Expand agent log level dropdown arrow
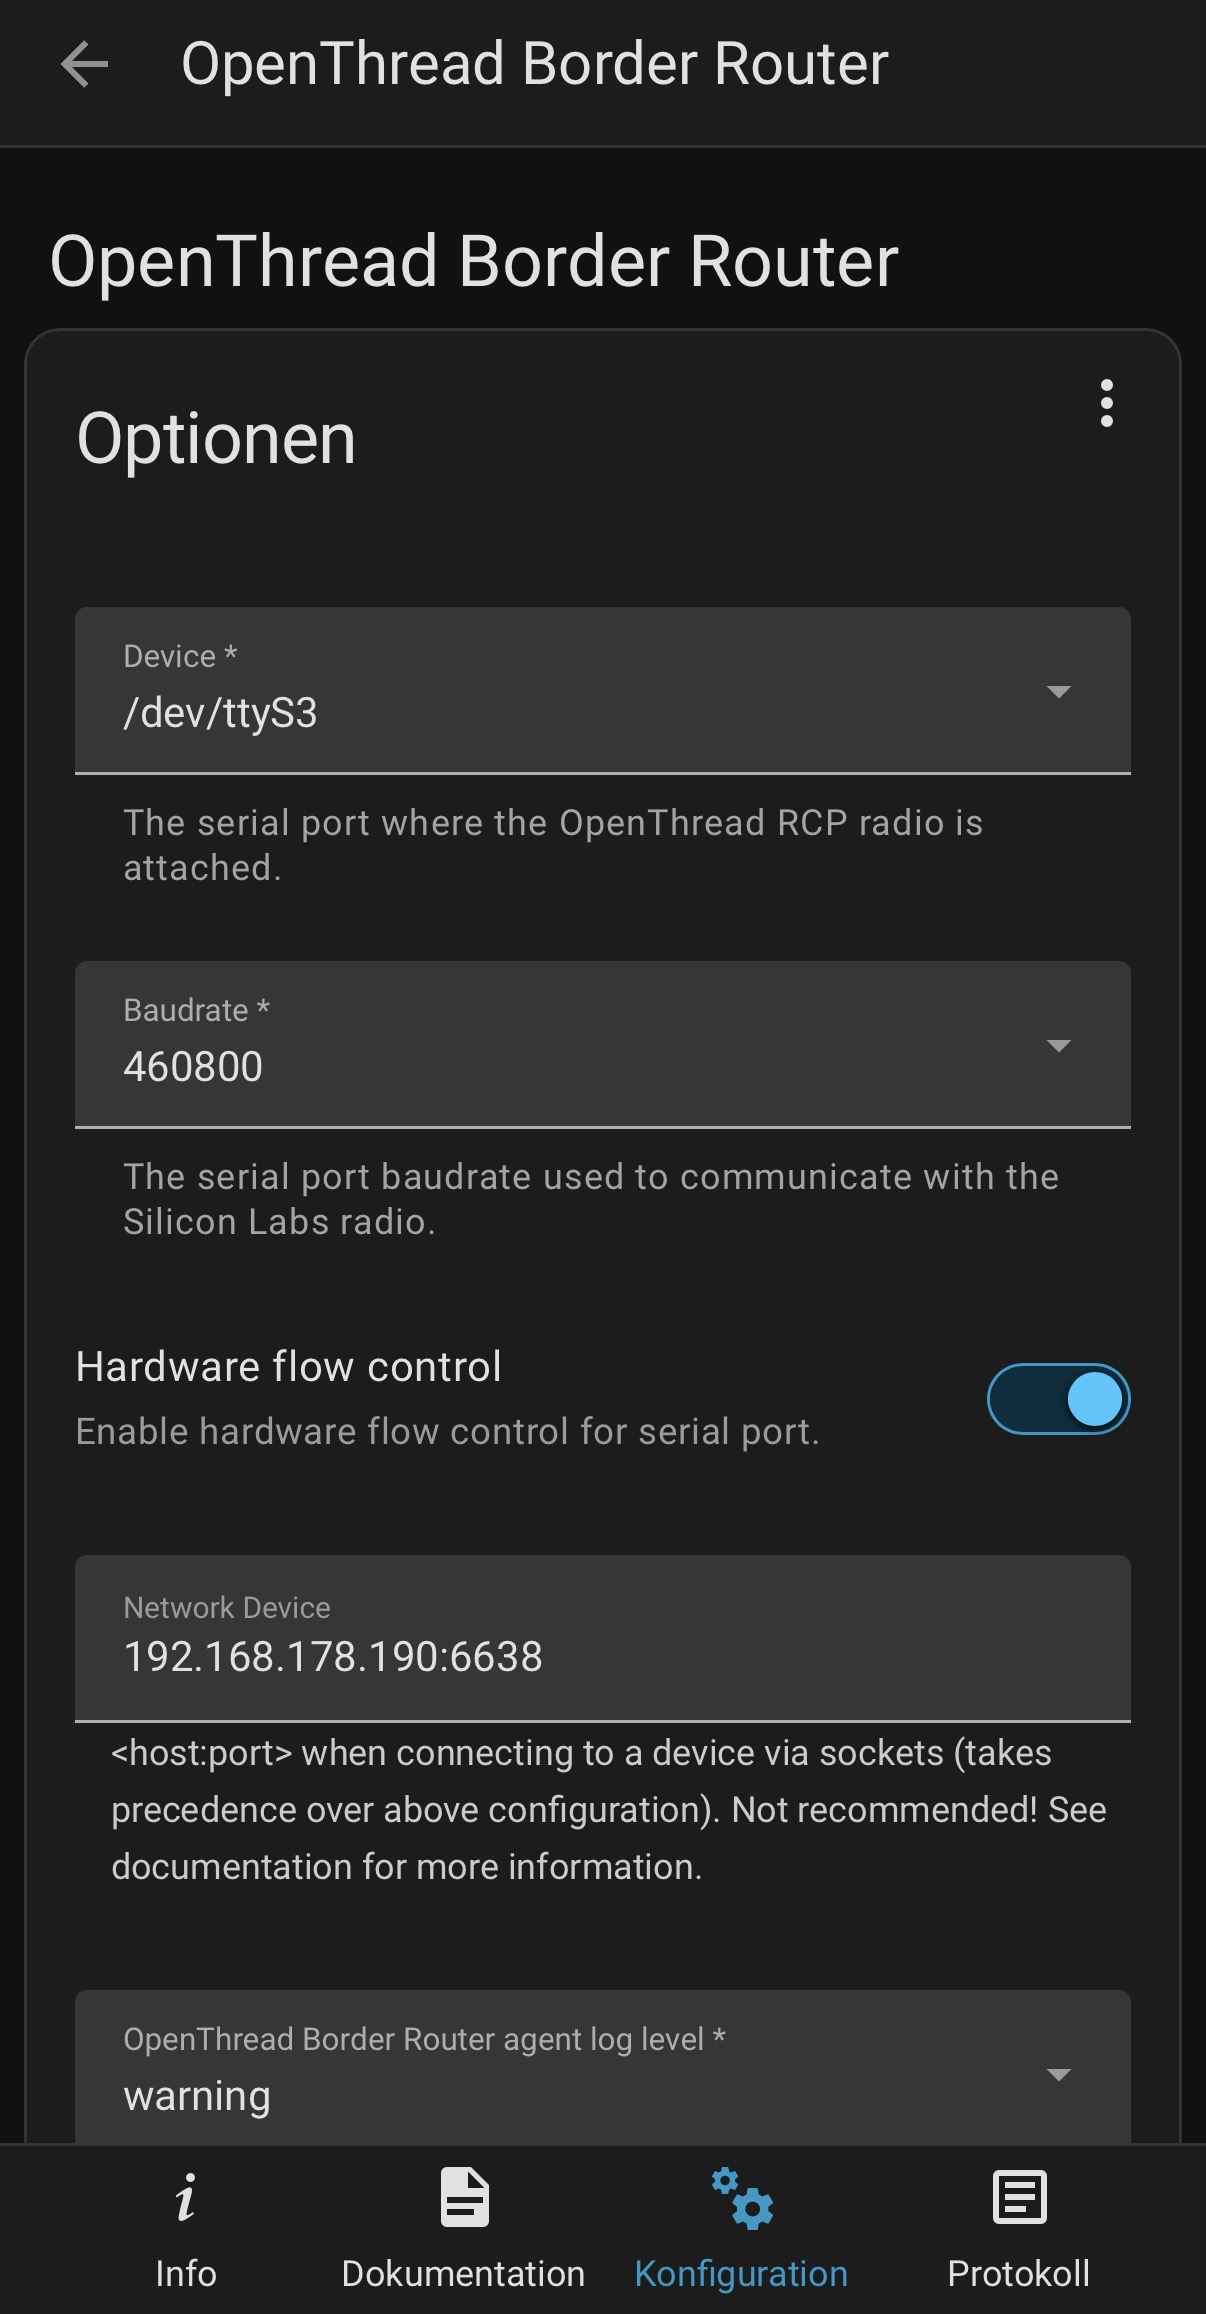Image resolution: width=1206 pixels, height=2314 pixels. [1058, 2075]
